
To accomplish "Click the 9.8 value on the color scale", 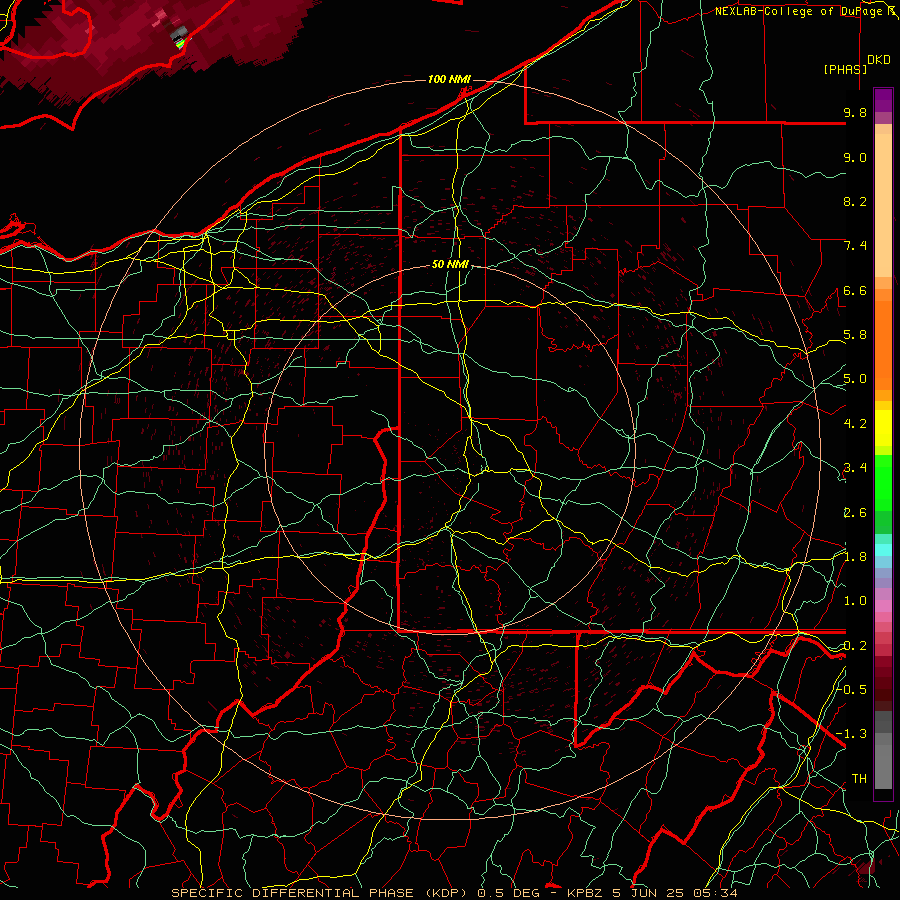I will tap(855, 112).
